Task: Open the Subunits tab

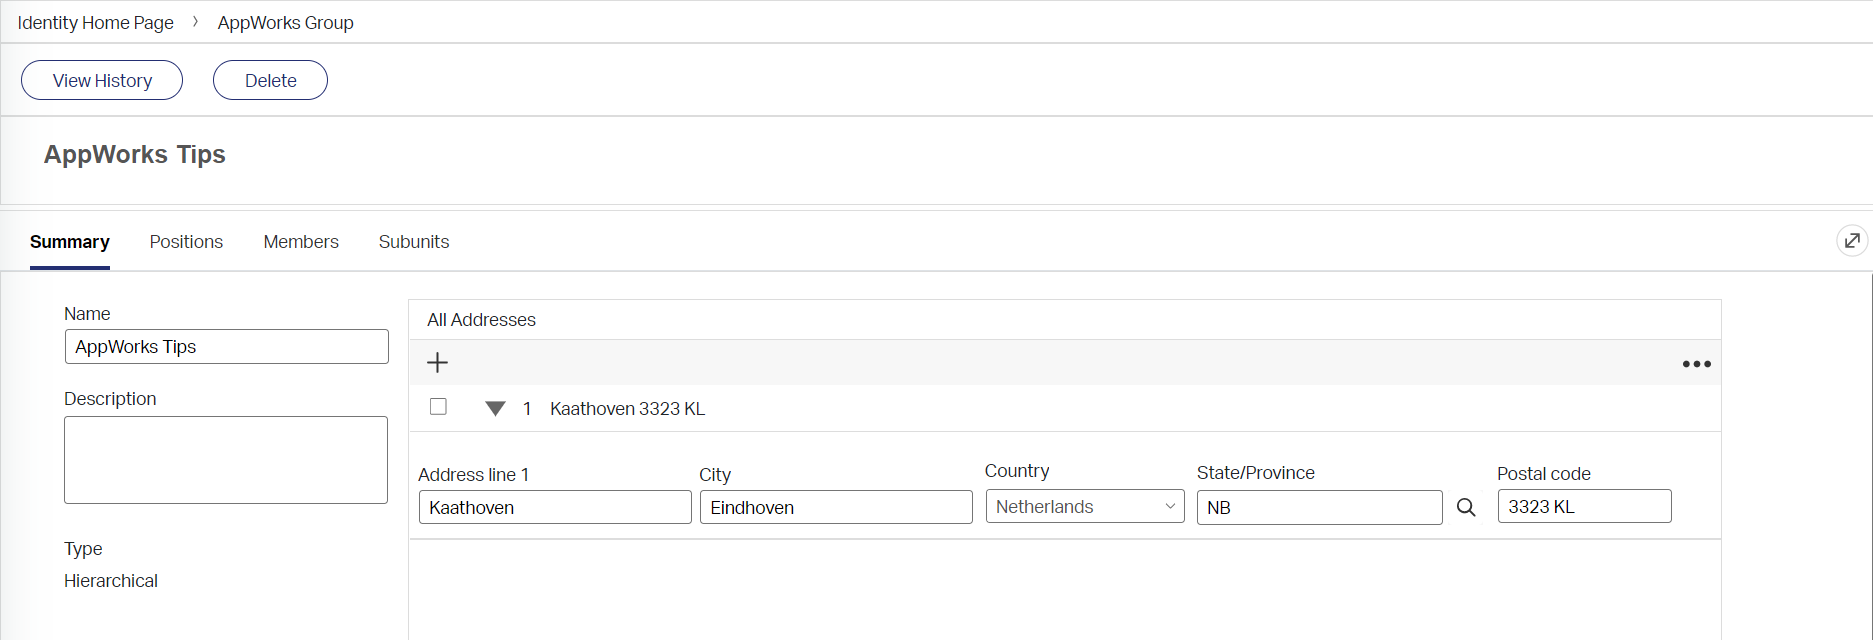Action: (x=414, y=242)
